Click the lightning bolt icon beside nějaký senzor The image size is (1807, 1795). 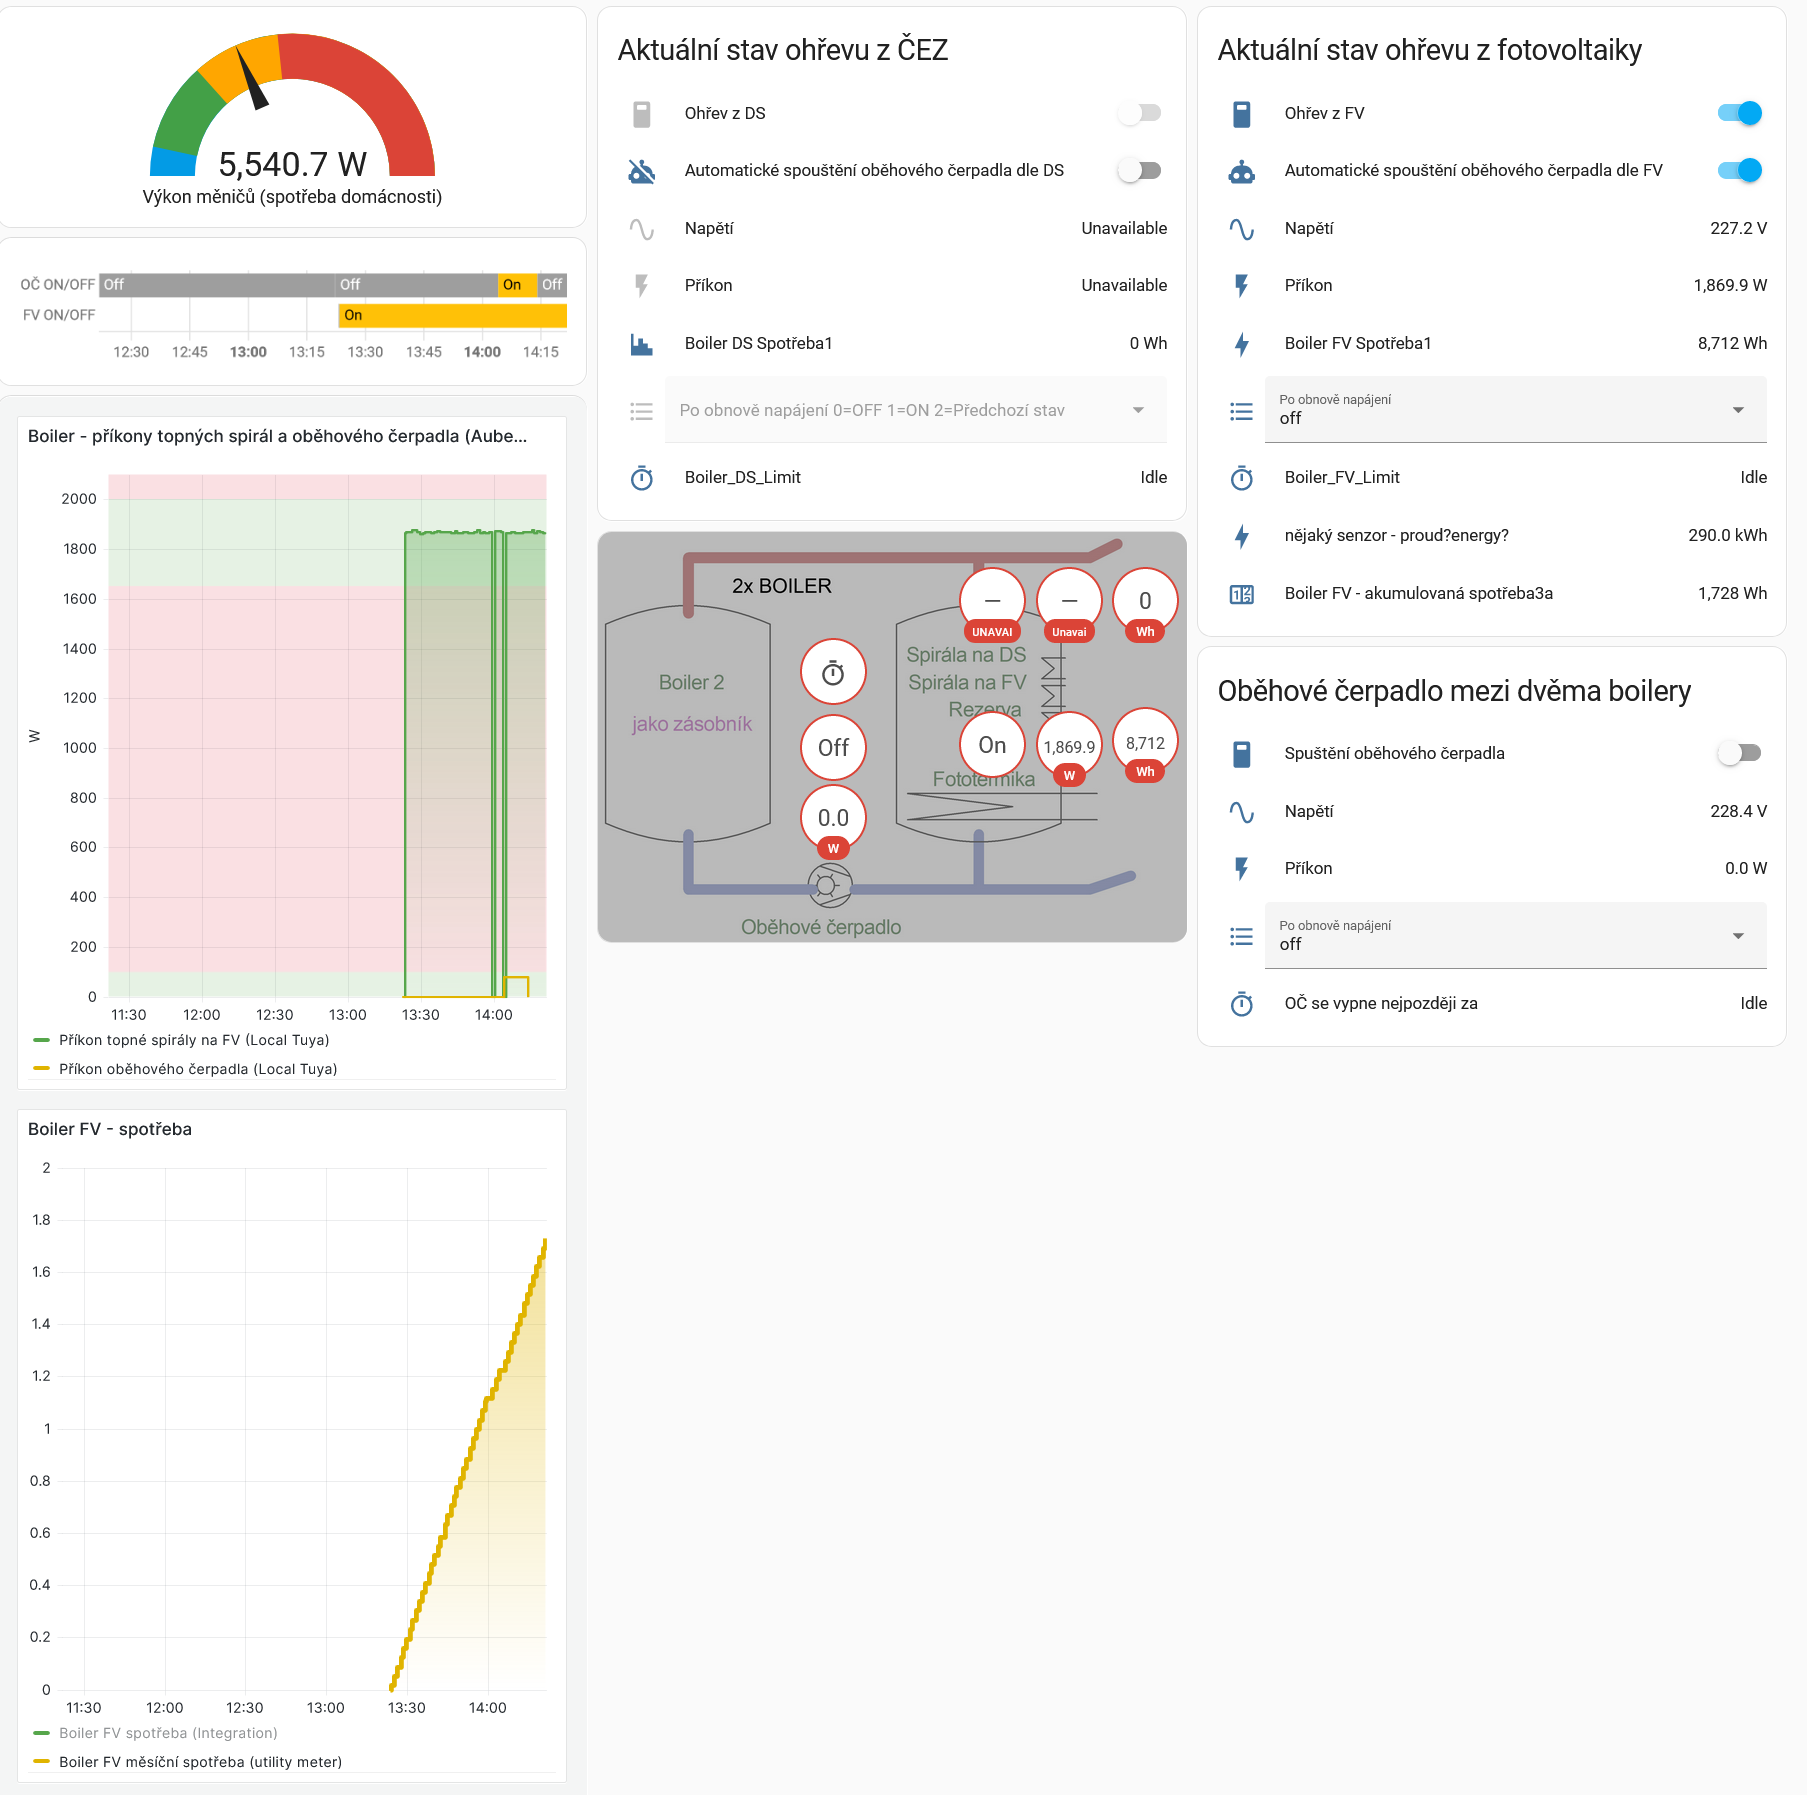[1241, 536]
